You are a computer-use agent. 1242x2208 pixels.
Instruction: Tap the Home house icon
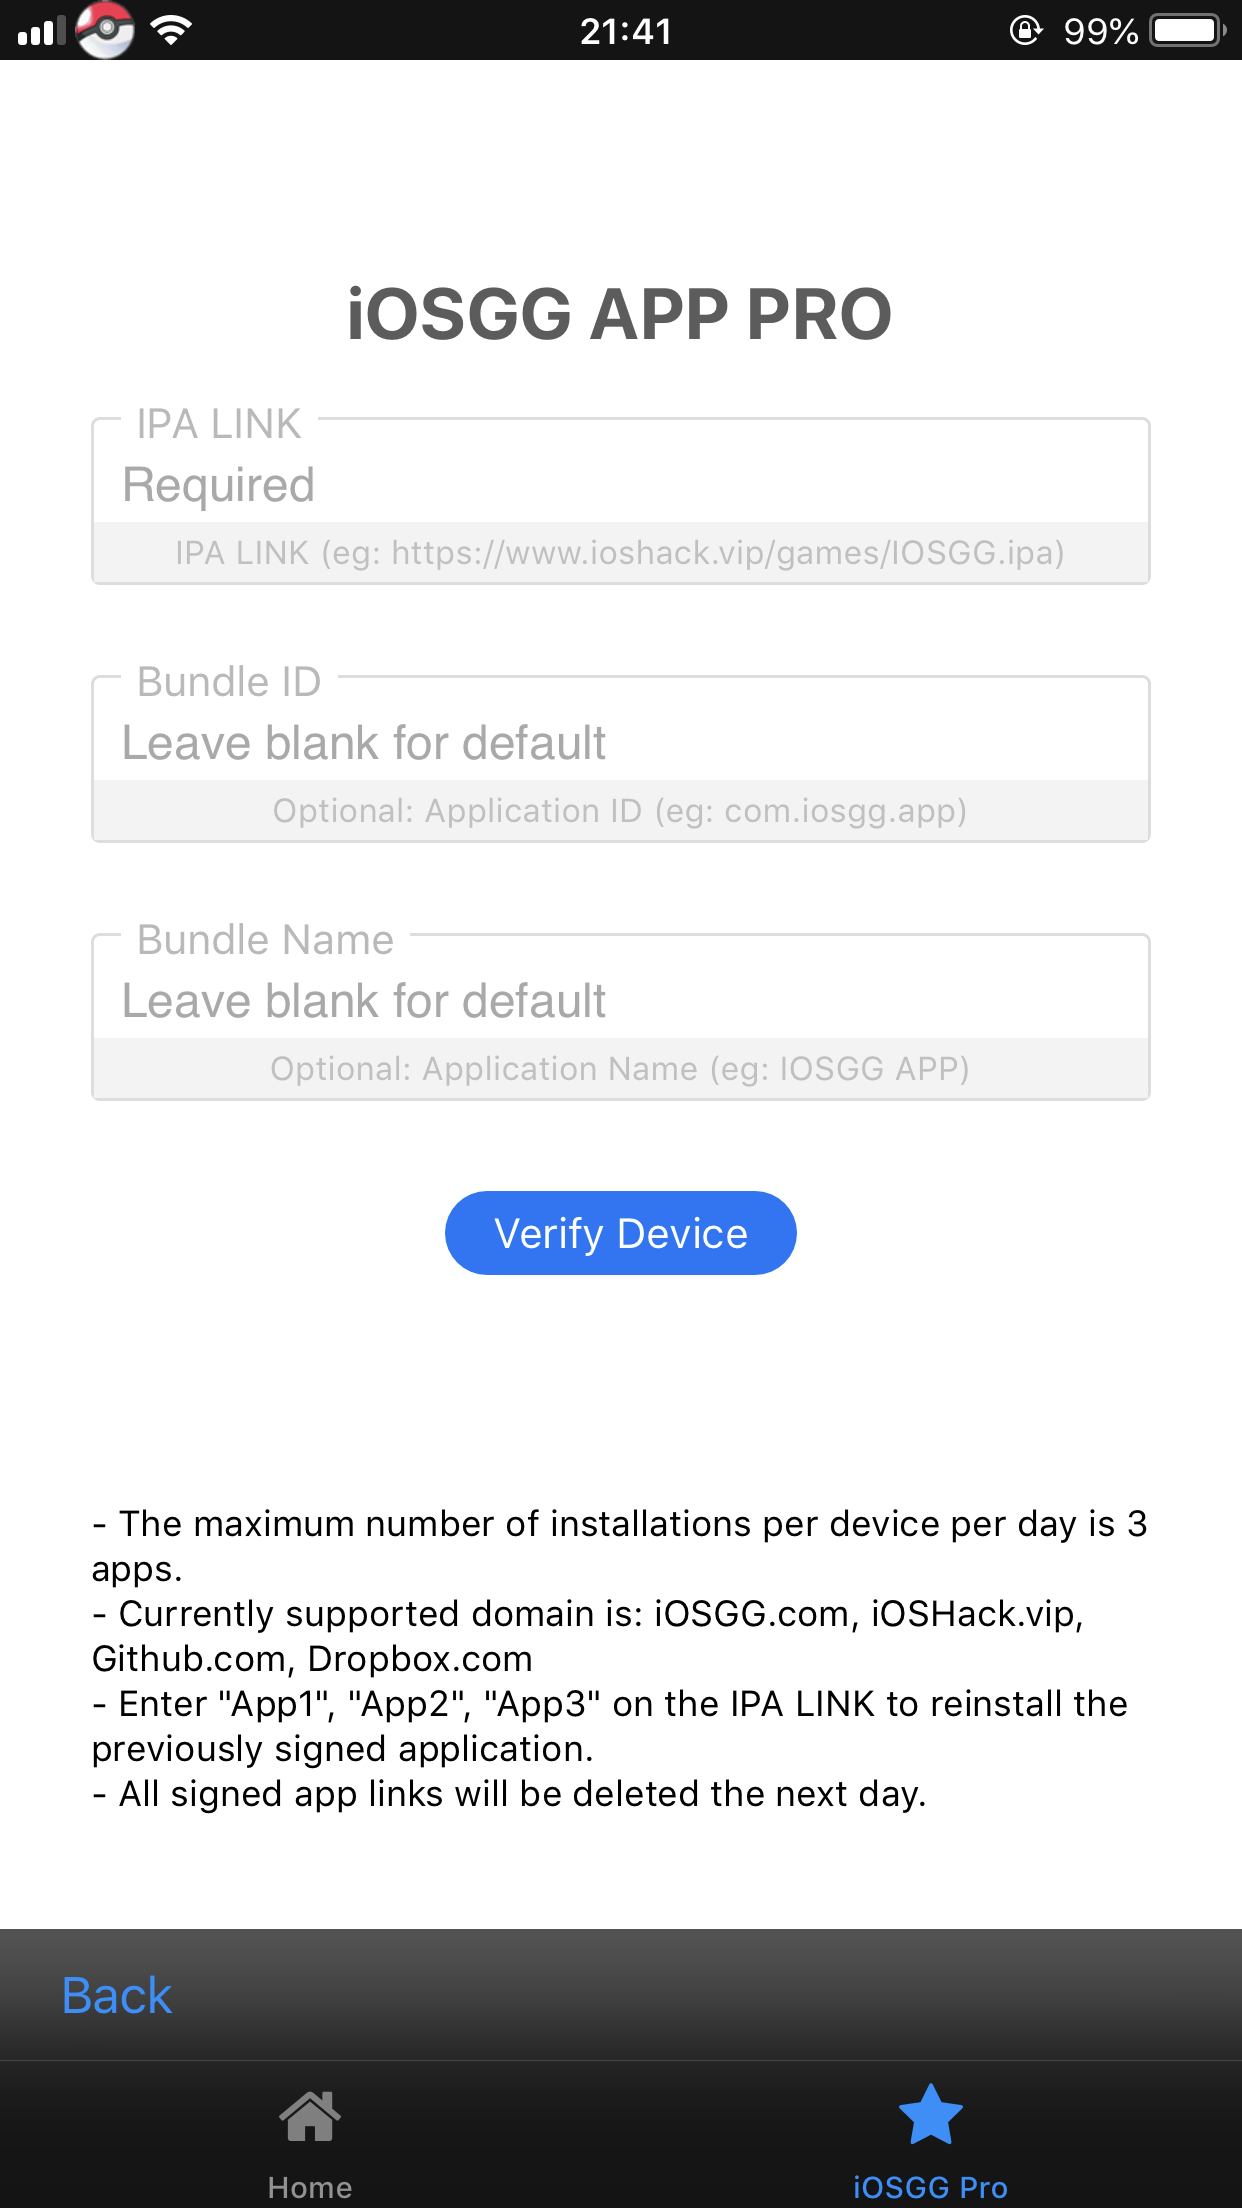[x=310, y=2116]
